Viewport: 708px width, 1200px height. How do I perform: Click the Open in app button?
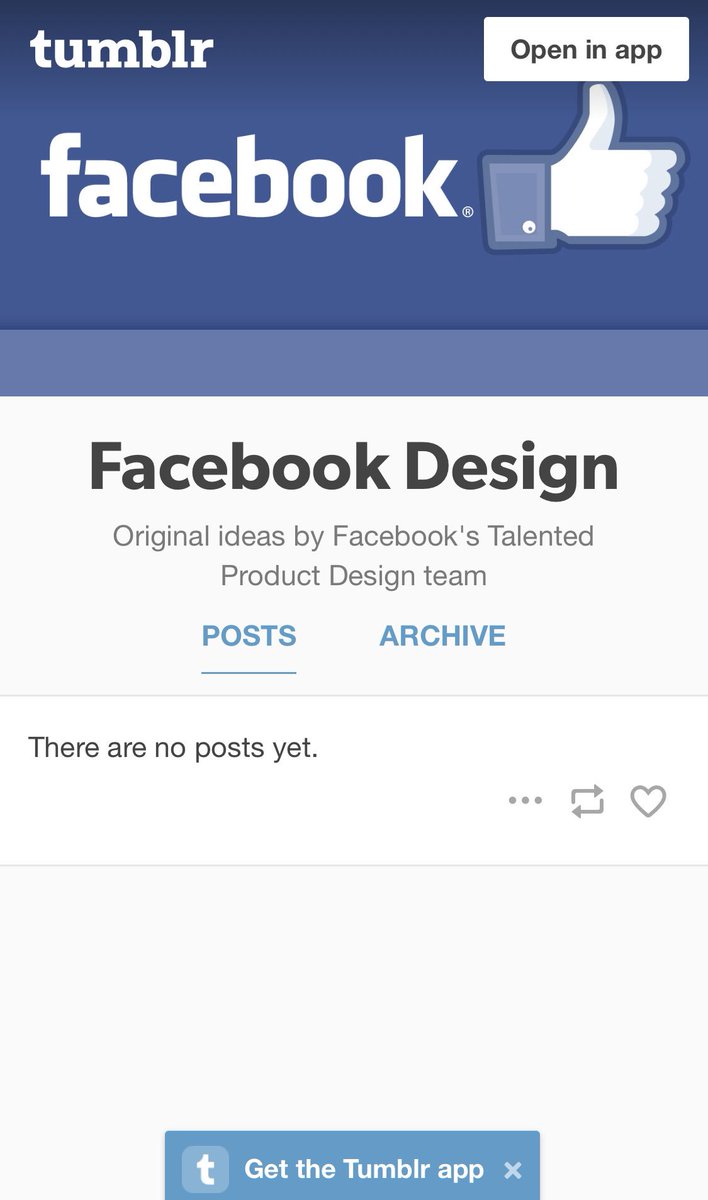click(x=586, y=49)
